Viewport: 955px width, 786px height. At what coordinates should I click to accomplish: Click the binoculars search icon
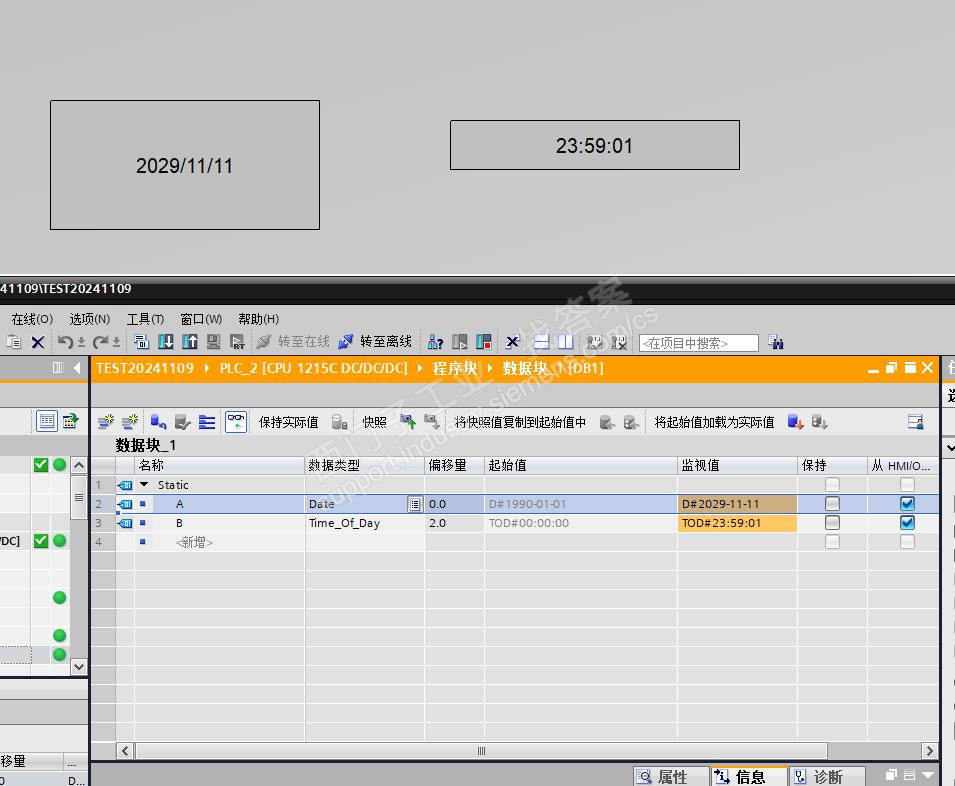click(x=775, y=342)
